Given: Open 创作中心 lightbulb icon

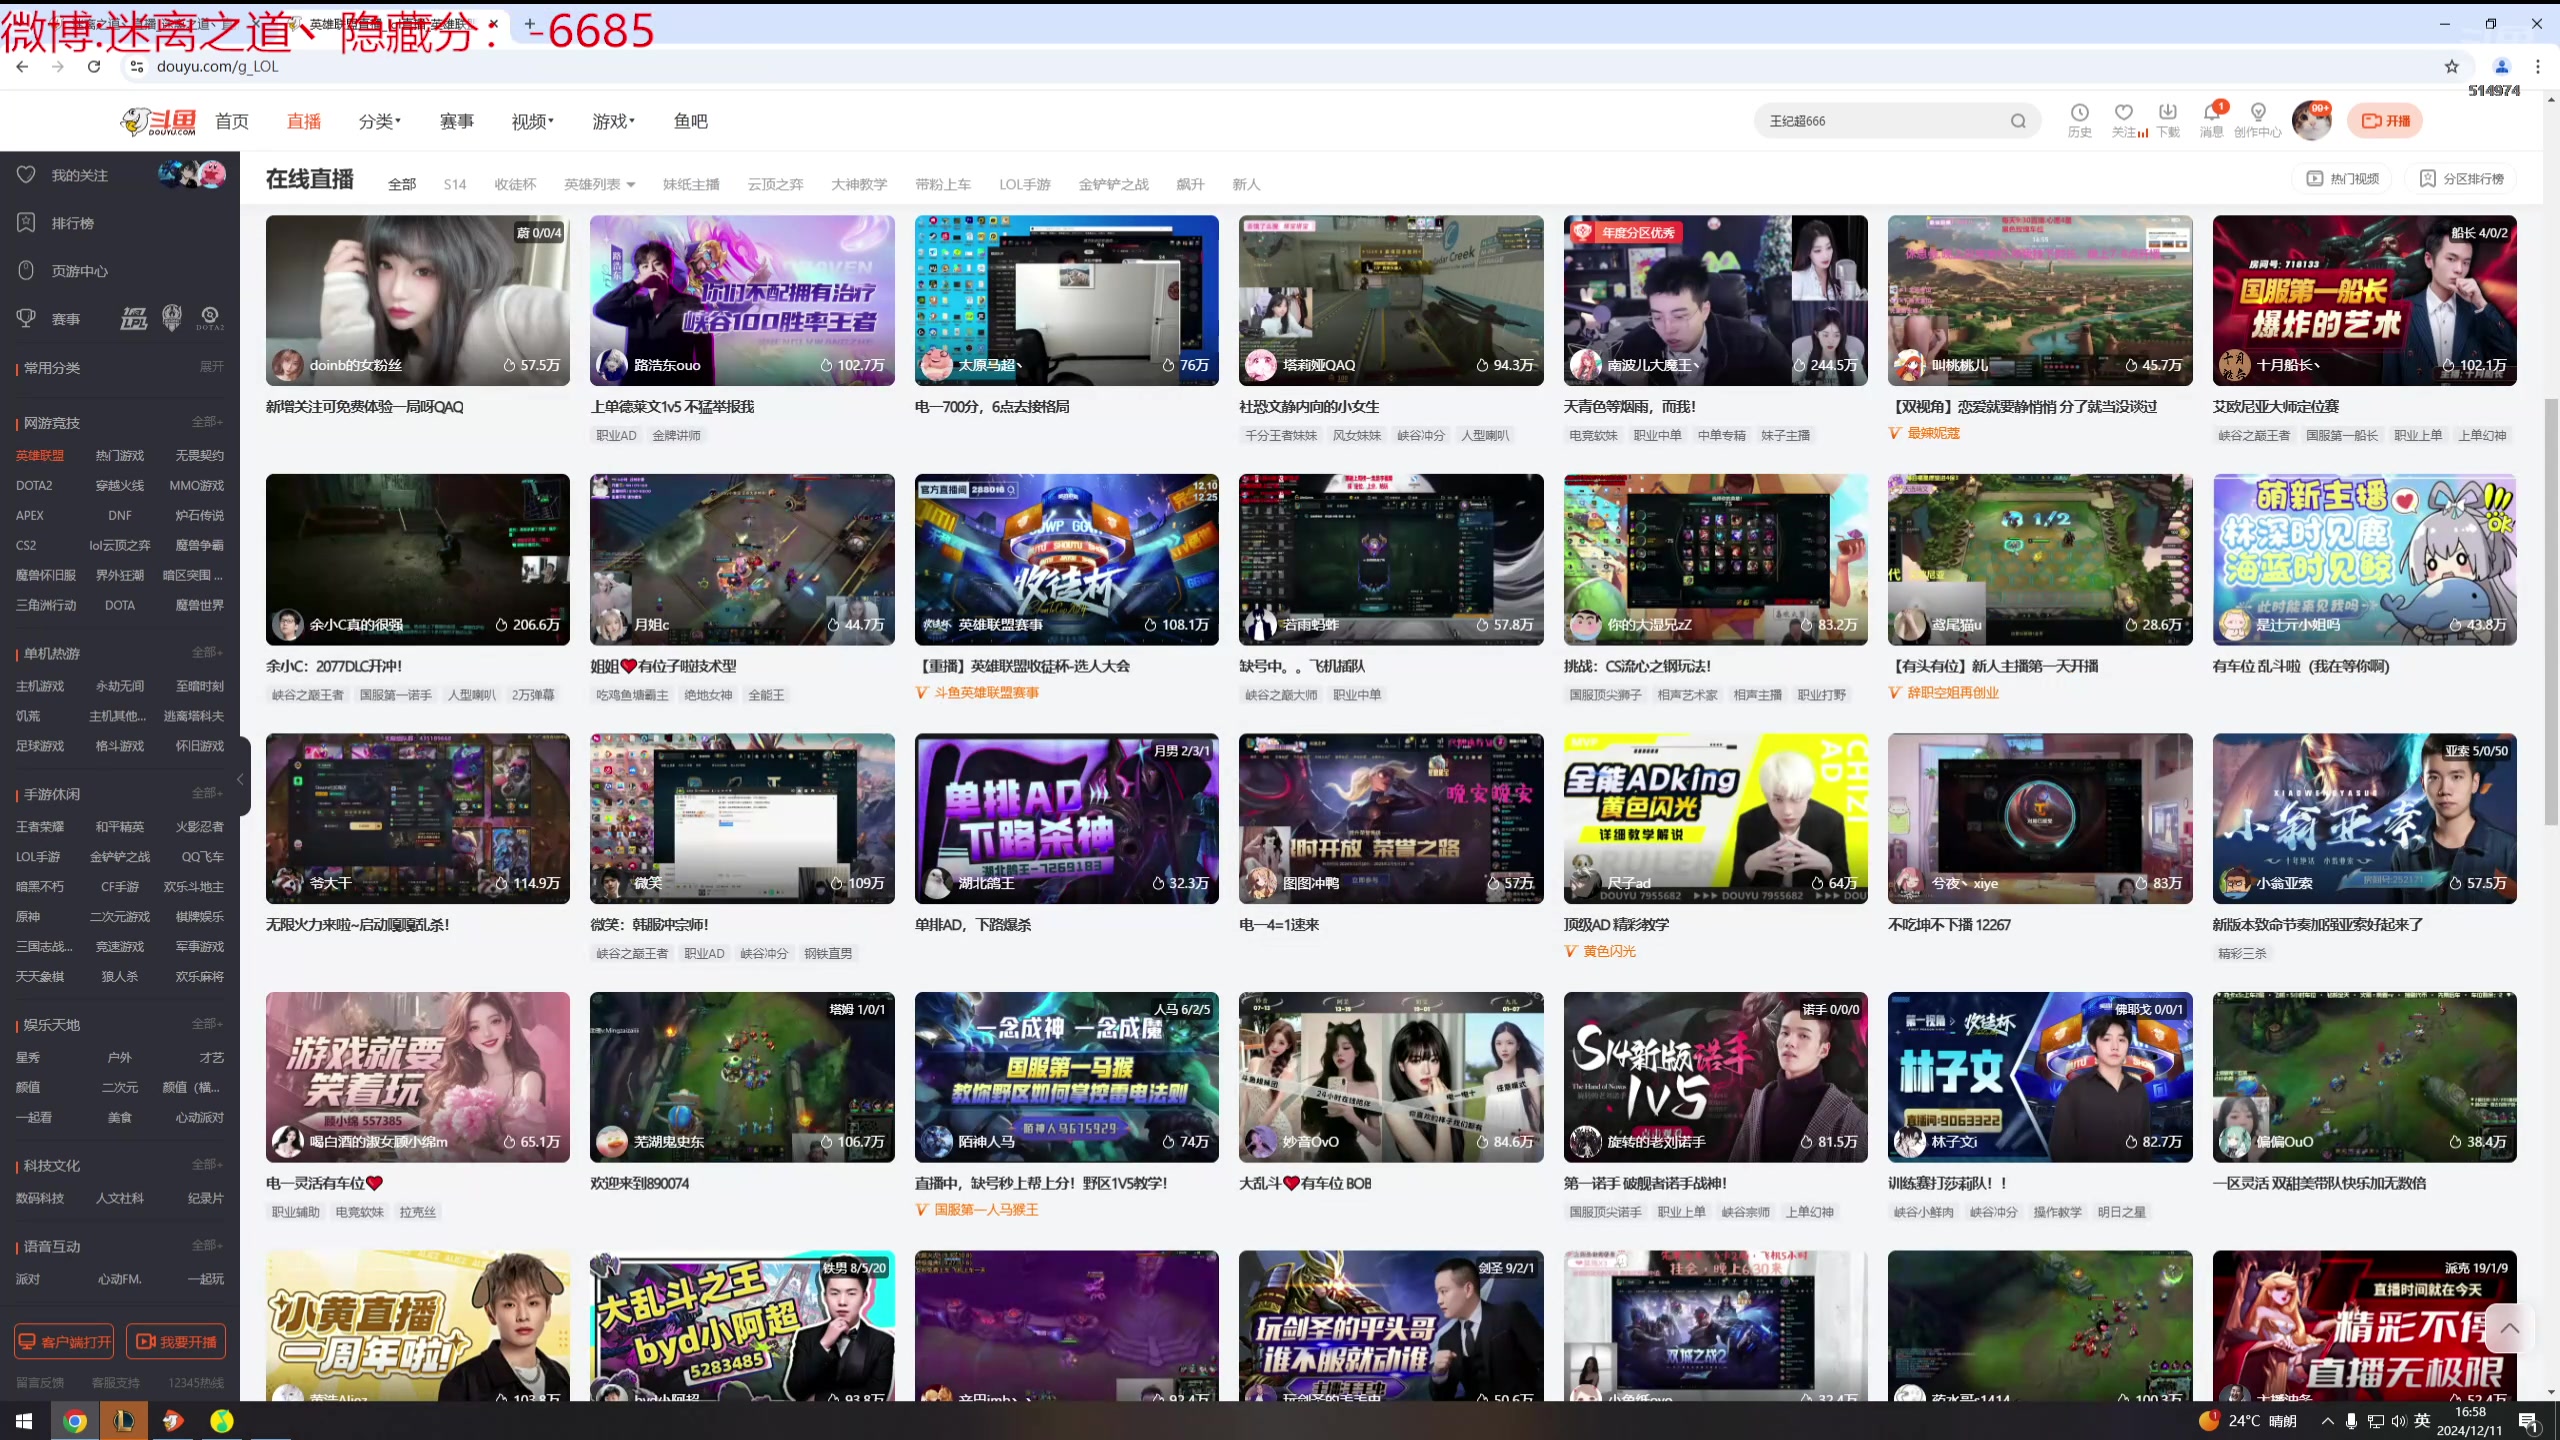Looking at the screenshot, I should tap(2257, 120).
